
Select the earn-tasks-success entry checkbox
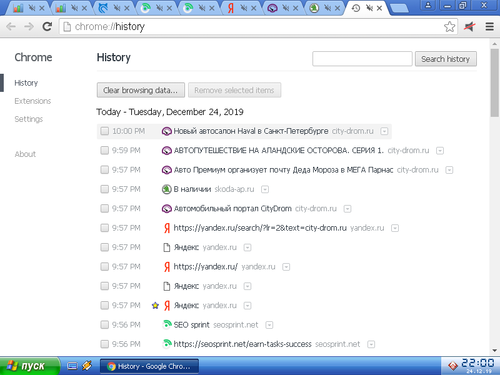point(105,344)
